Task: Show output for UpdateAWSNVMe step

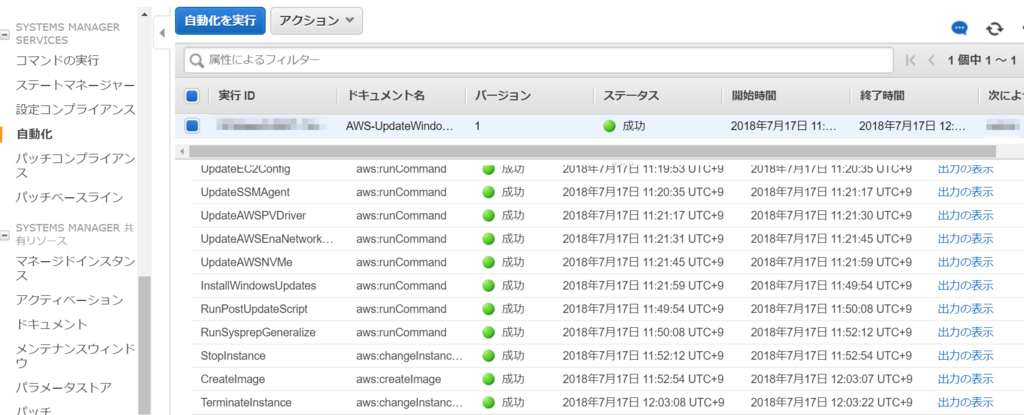Action: (965, 262)
